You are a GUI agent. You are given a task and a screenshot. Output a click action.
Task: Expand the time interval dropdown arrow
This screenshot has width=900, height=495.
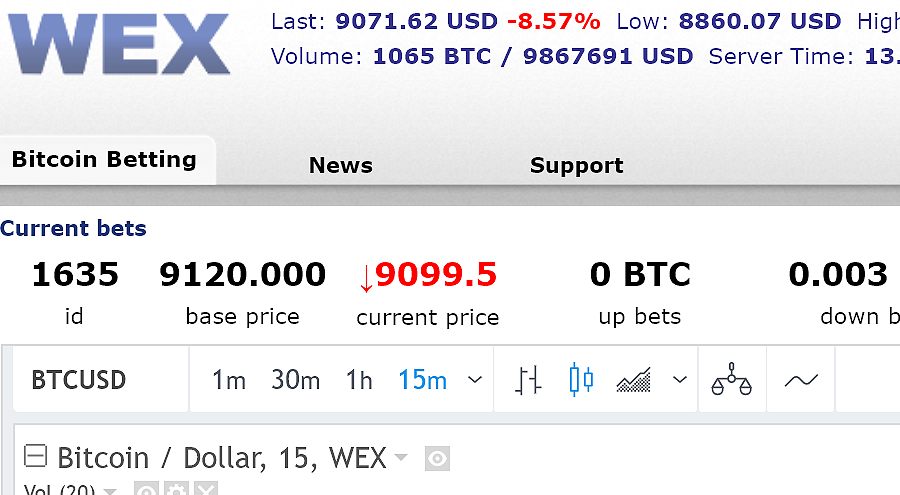[475, 380]
